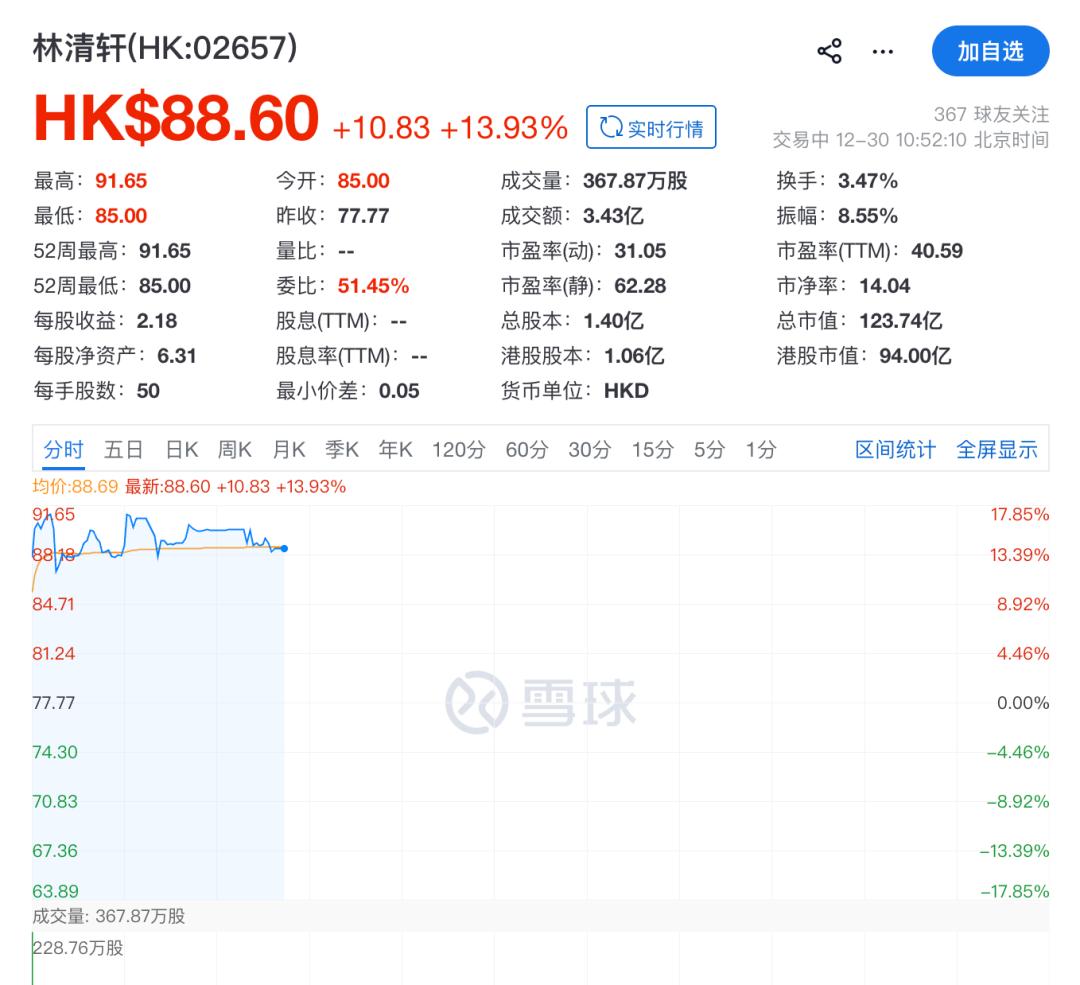Click the latest price dot on chart
The width and height of the screenshot is (1080, 985).
coord(284,548)
